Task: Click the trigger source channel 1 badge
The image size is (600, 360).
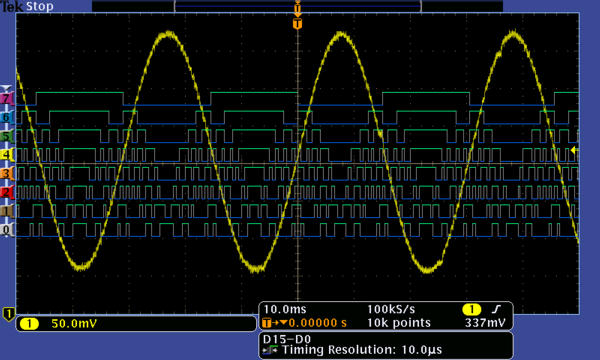Action: click(471, 309)
